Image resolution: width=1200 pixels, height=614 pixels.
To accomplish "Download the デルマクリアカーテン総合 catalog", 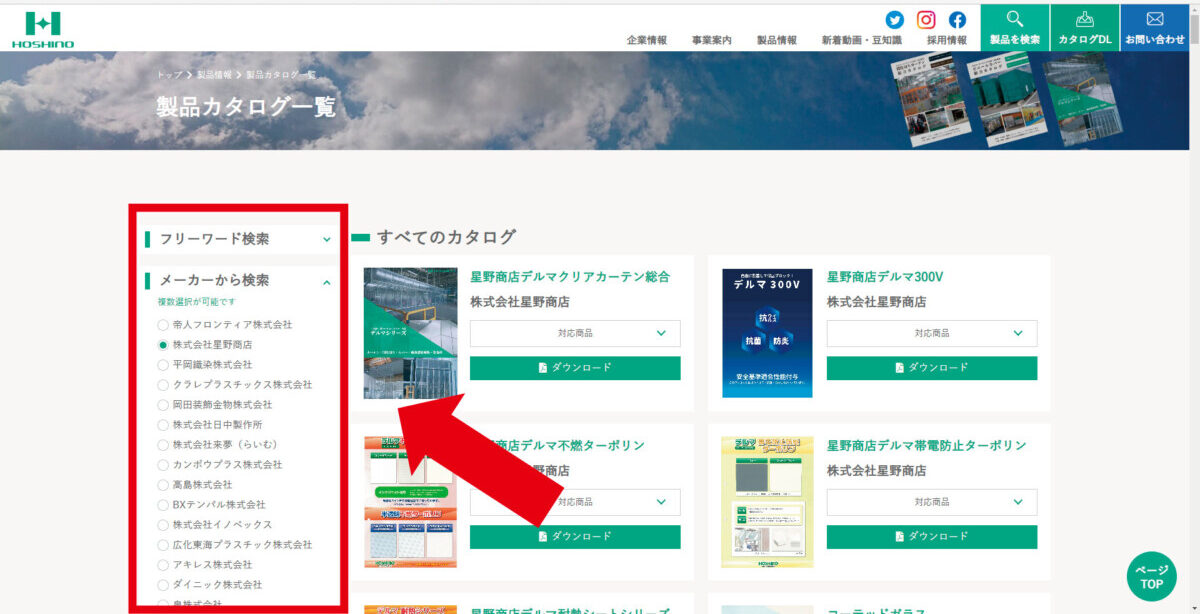I will point(575,368).
